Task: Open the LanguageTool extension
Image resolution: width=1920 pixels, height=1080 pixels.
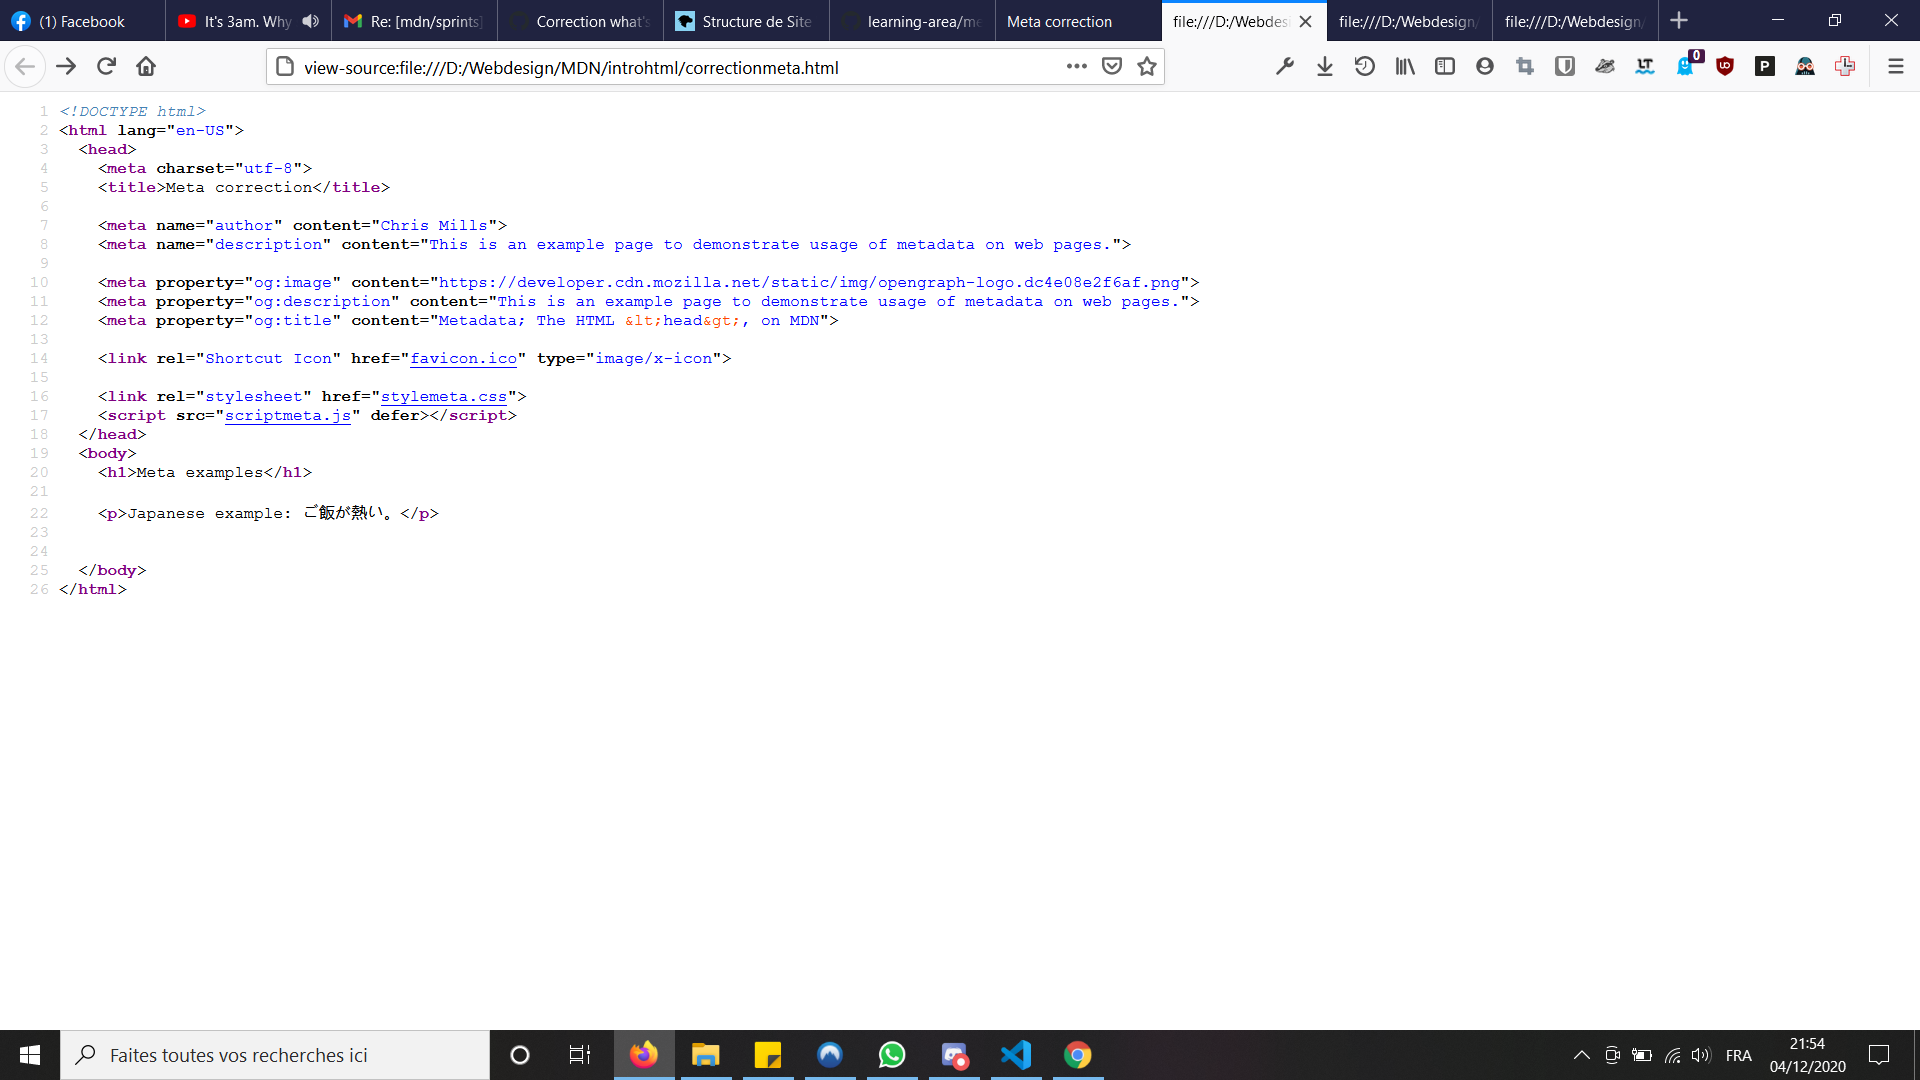Action: tap(1645, 66)
